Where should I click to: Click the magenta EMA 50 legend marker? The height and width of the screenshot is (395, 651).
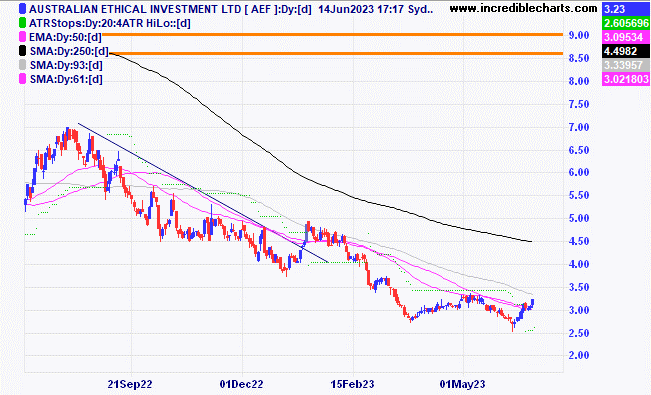pos(22,37)
